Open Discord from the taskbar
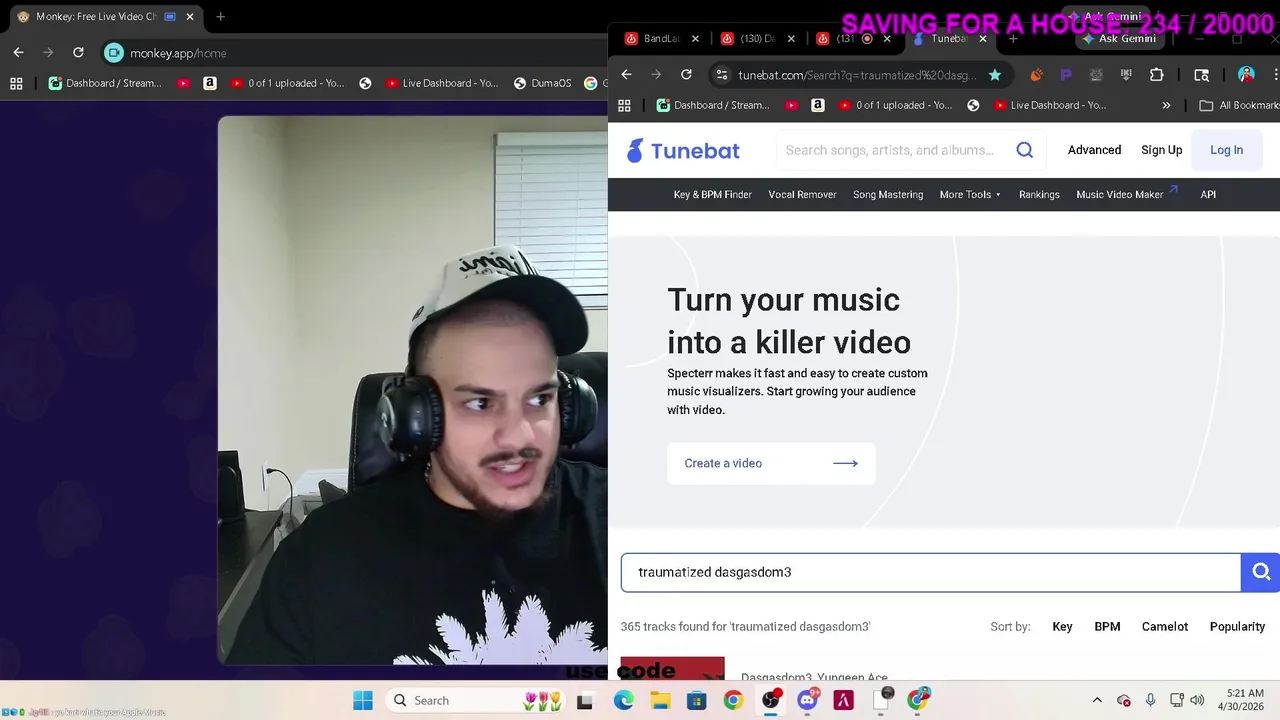 coord(808,700)
